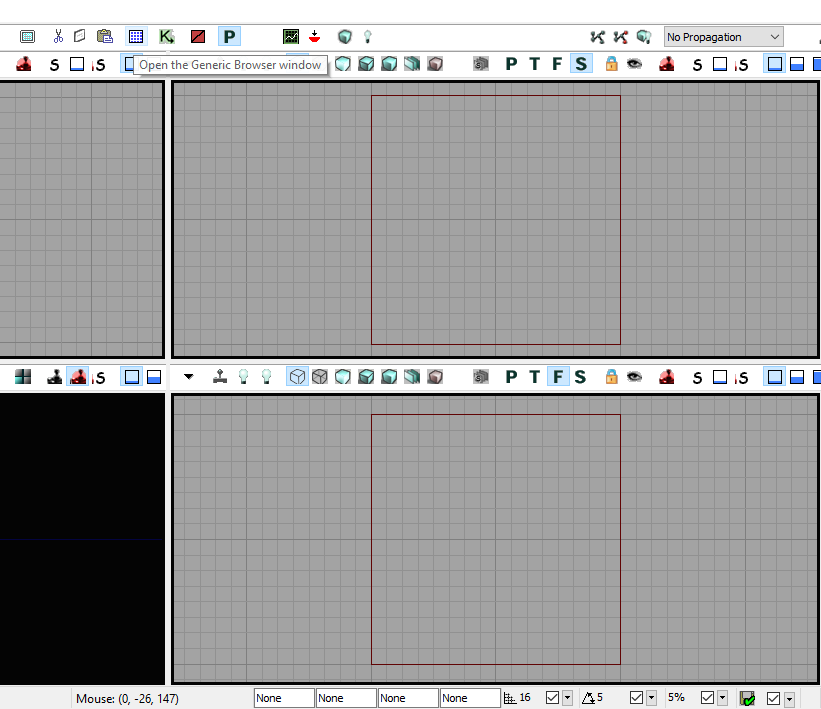This screenshot has width=821, height=709.
Task: Click the first None status field
Action: (x=284, y=698)
